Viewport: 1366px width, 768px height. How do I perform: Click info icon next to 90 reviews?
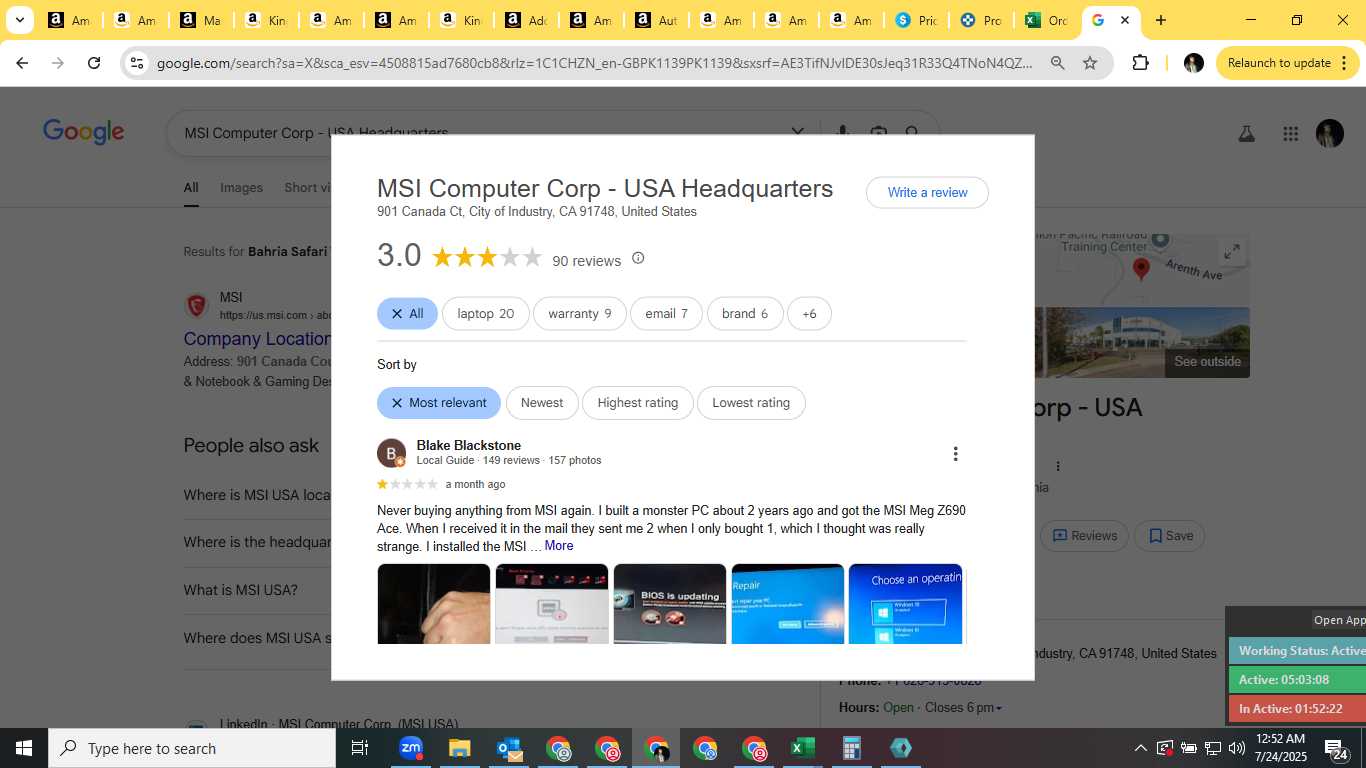pyautogui.click(x=638, y=258)
